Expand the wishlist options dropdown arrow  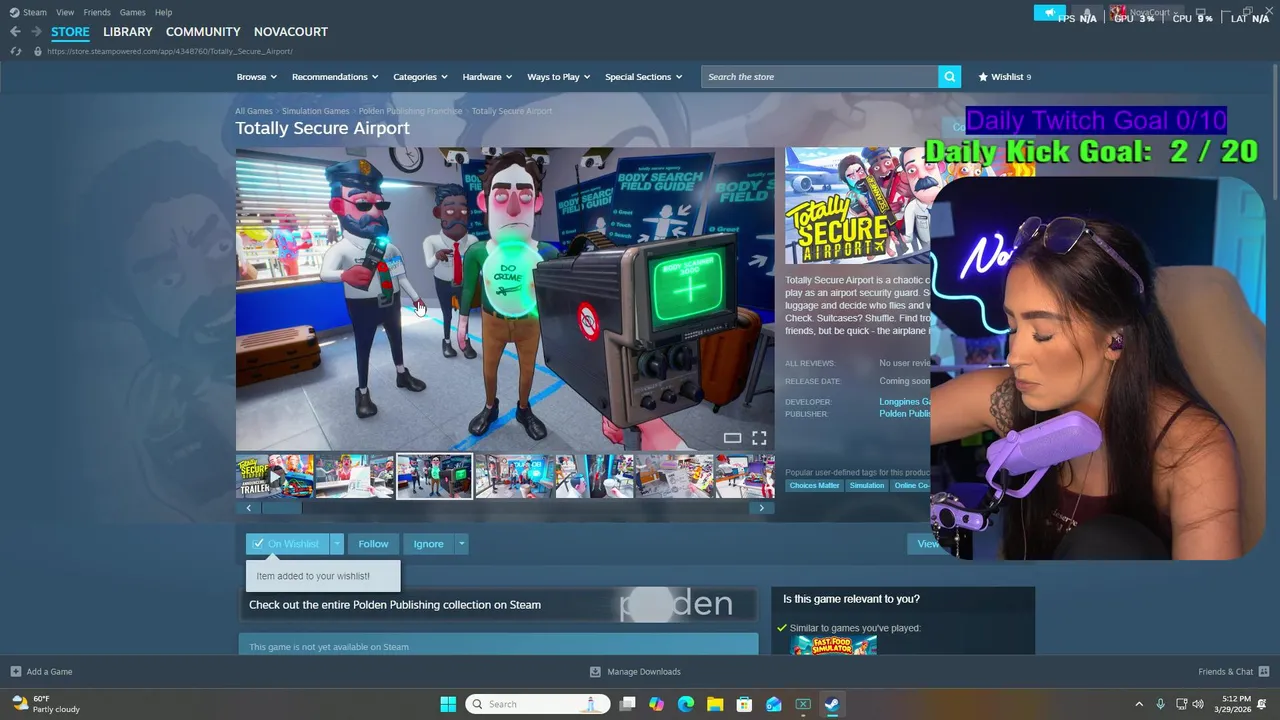[x=337, y=544]
